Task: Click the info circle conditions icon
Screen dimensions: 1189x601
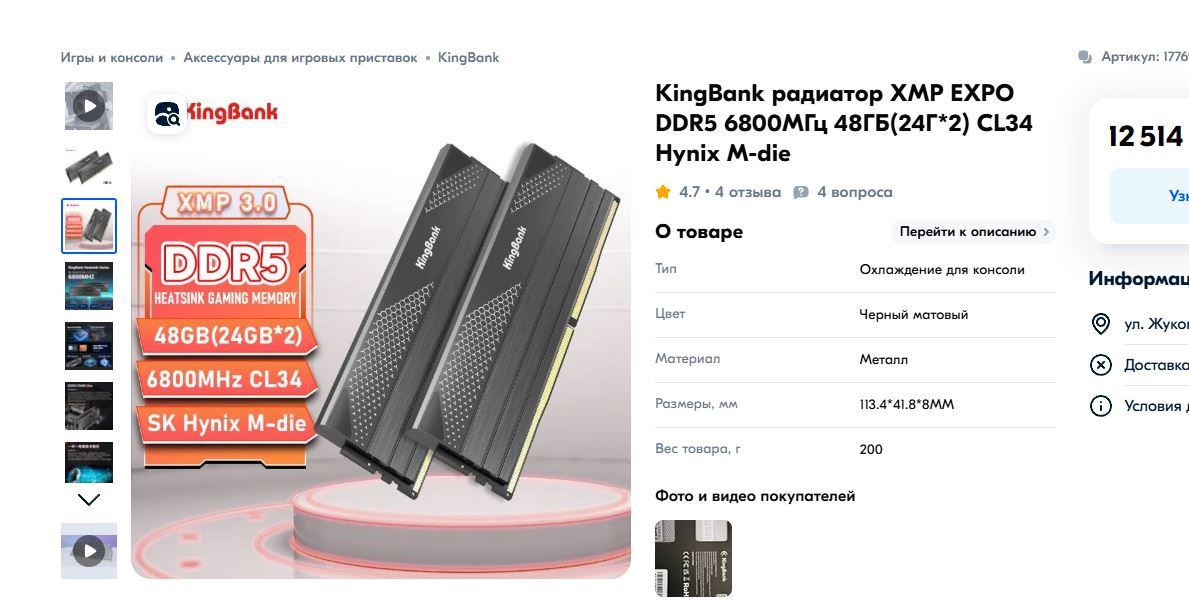Action: tap(1100, 406)
